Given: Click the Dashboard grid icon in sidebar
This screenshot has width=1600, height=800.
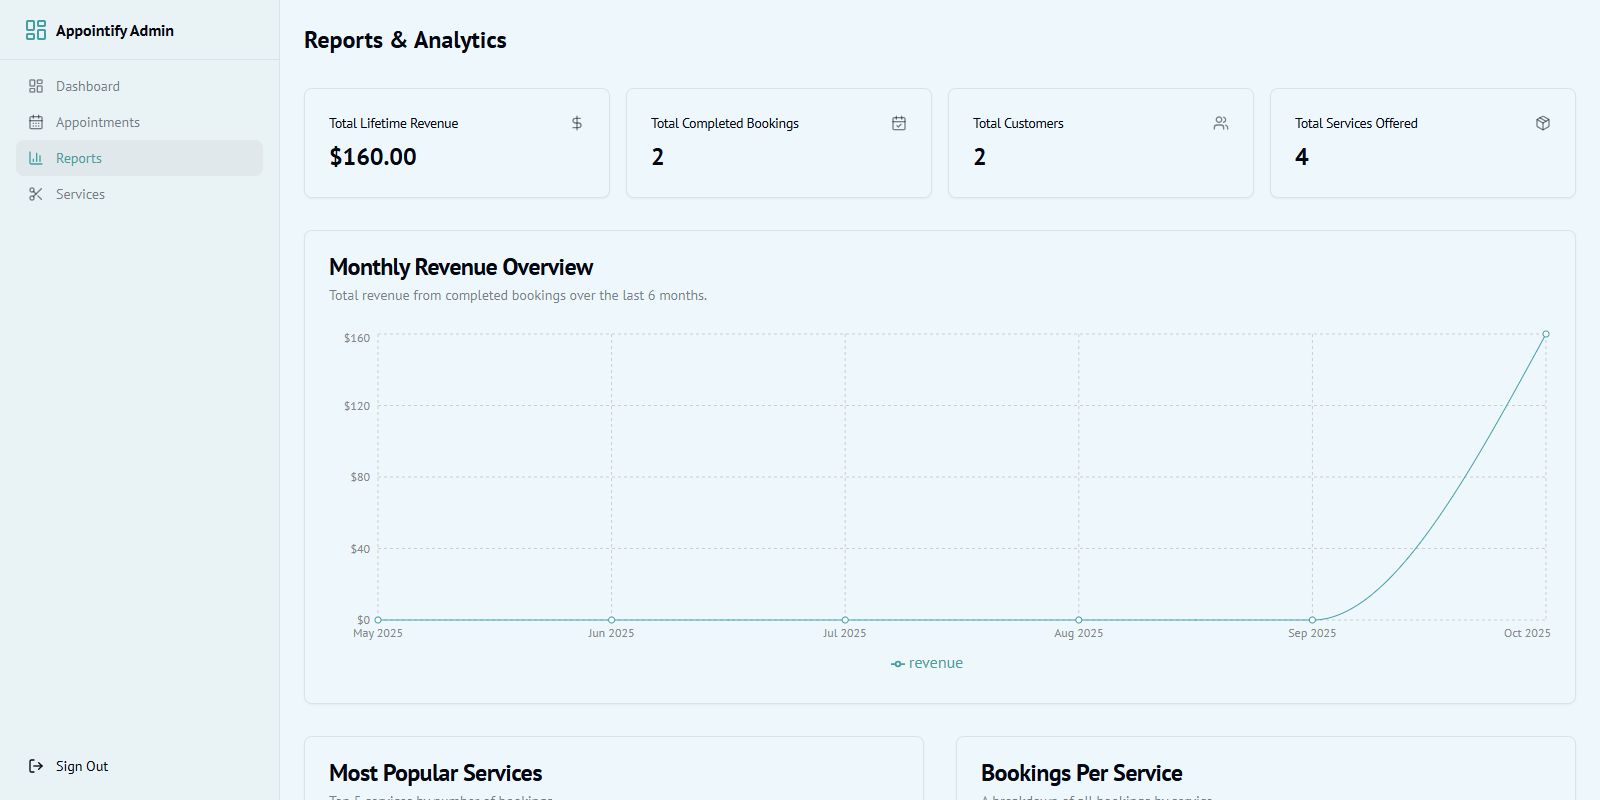Looking at the screenshot, I should click(36, 86).
